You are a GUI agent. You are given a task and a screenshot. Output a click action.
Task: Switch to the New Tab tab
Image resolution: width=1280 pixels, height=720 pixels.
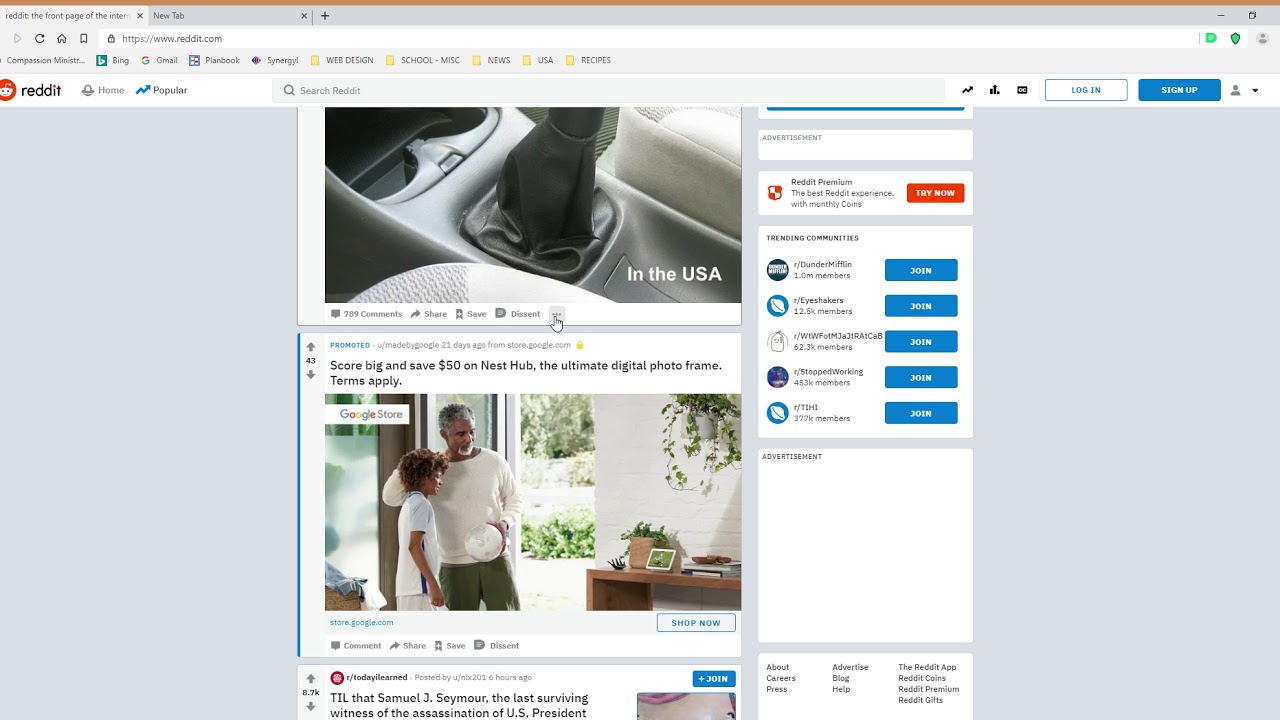230,16
